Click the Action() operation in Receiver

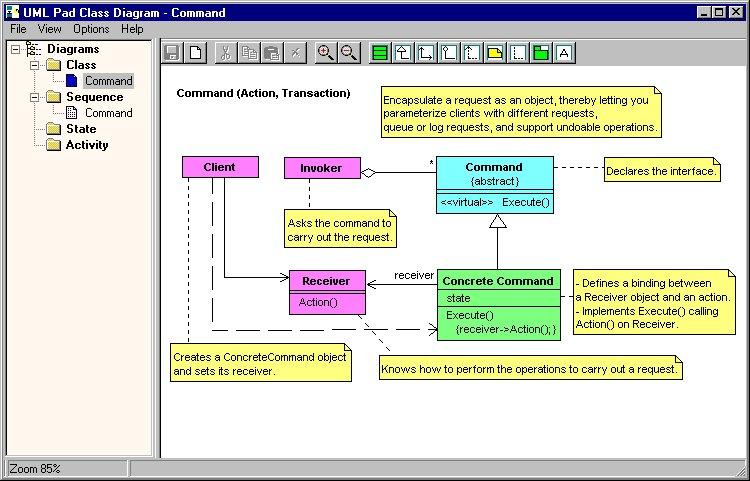318,302
